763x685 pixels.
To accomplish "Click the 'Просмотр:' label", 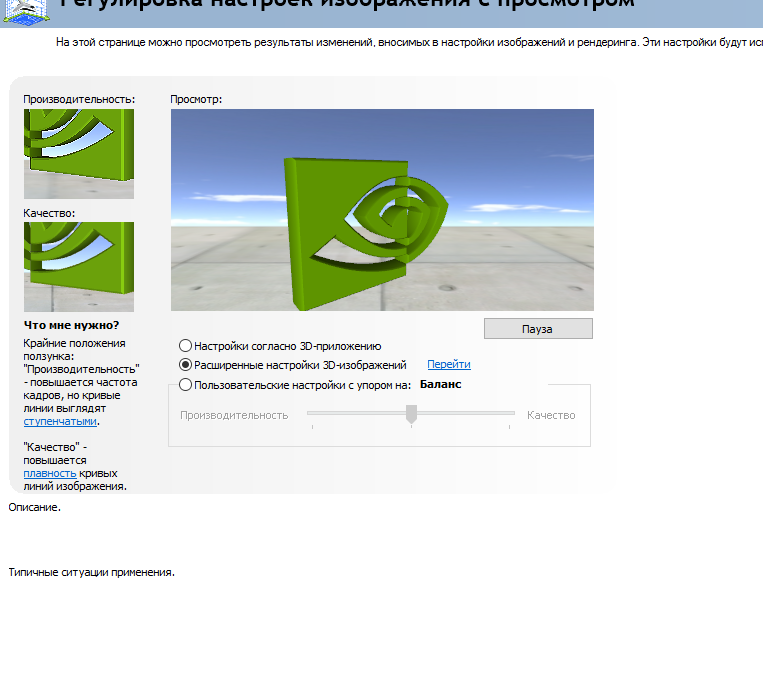I will tap(196, 99).
